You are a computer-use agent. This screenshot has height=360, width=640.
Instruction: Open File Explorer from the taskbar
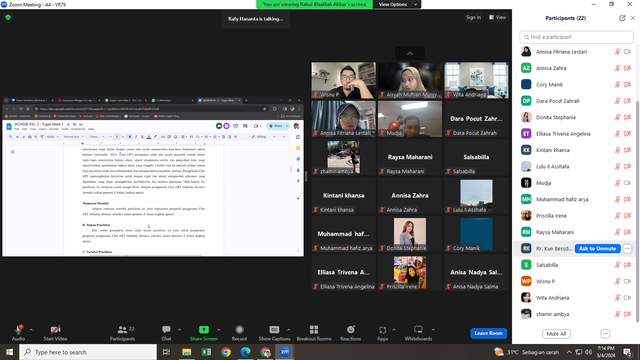(x=187, y=352)
